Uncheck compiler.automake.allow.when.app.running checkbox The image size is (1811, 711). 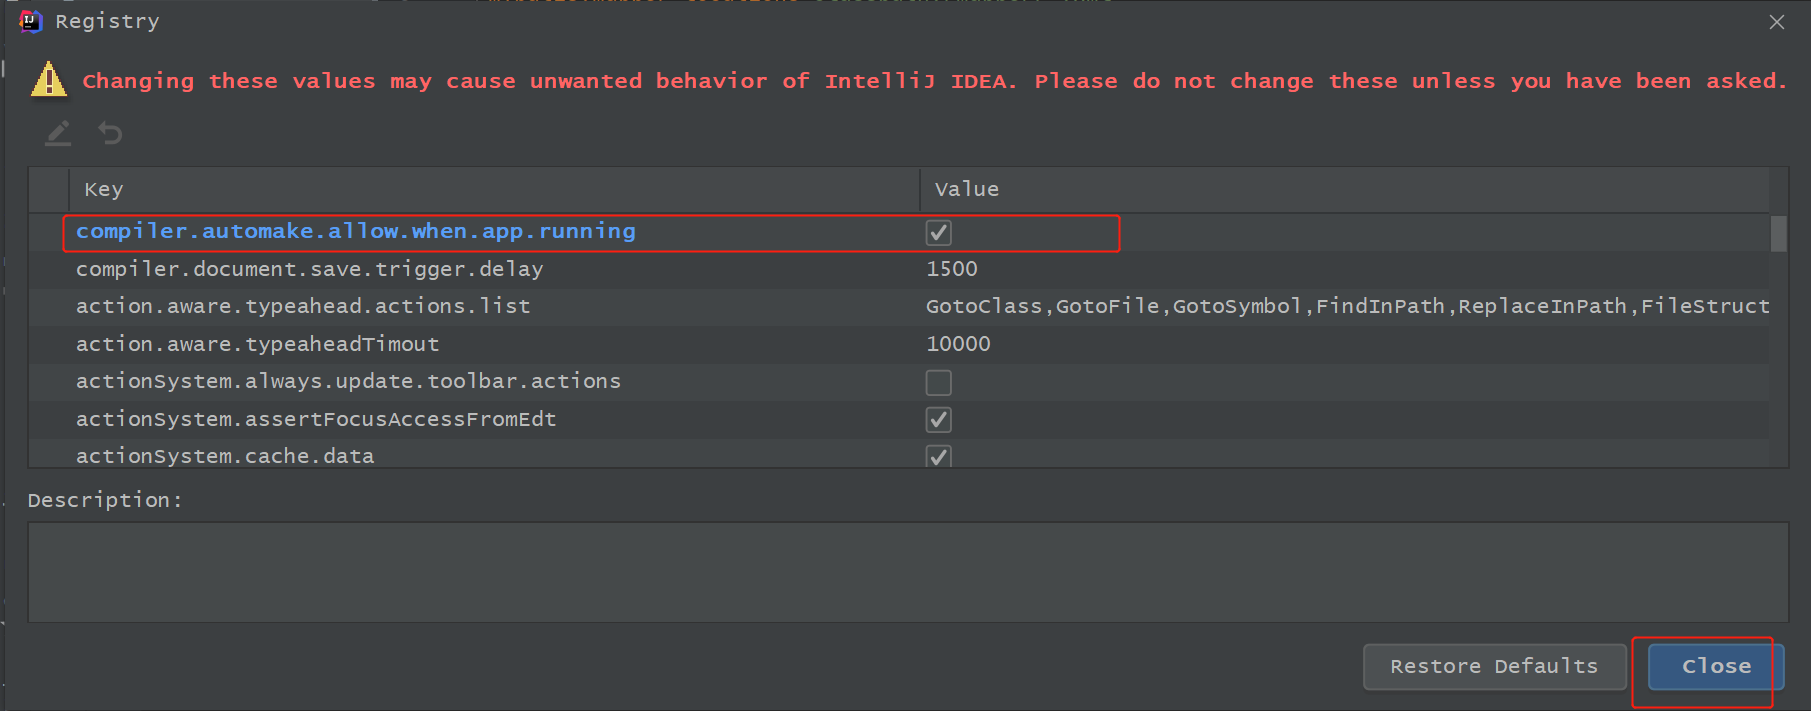(938, 233)
